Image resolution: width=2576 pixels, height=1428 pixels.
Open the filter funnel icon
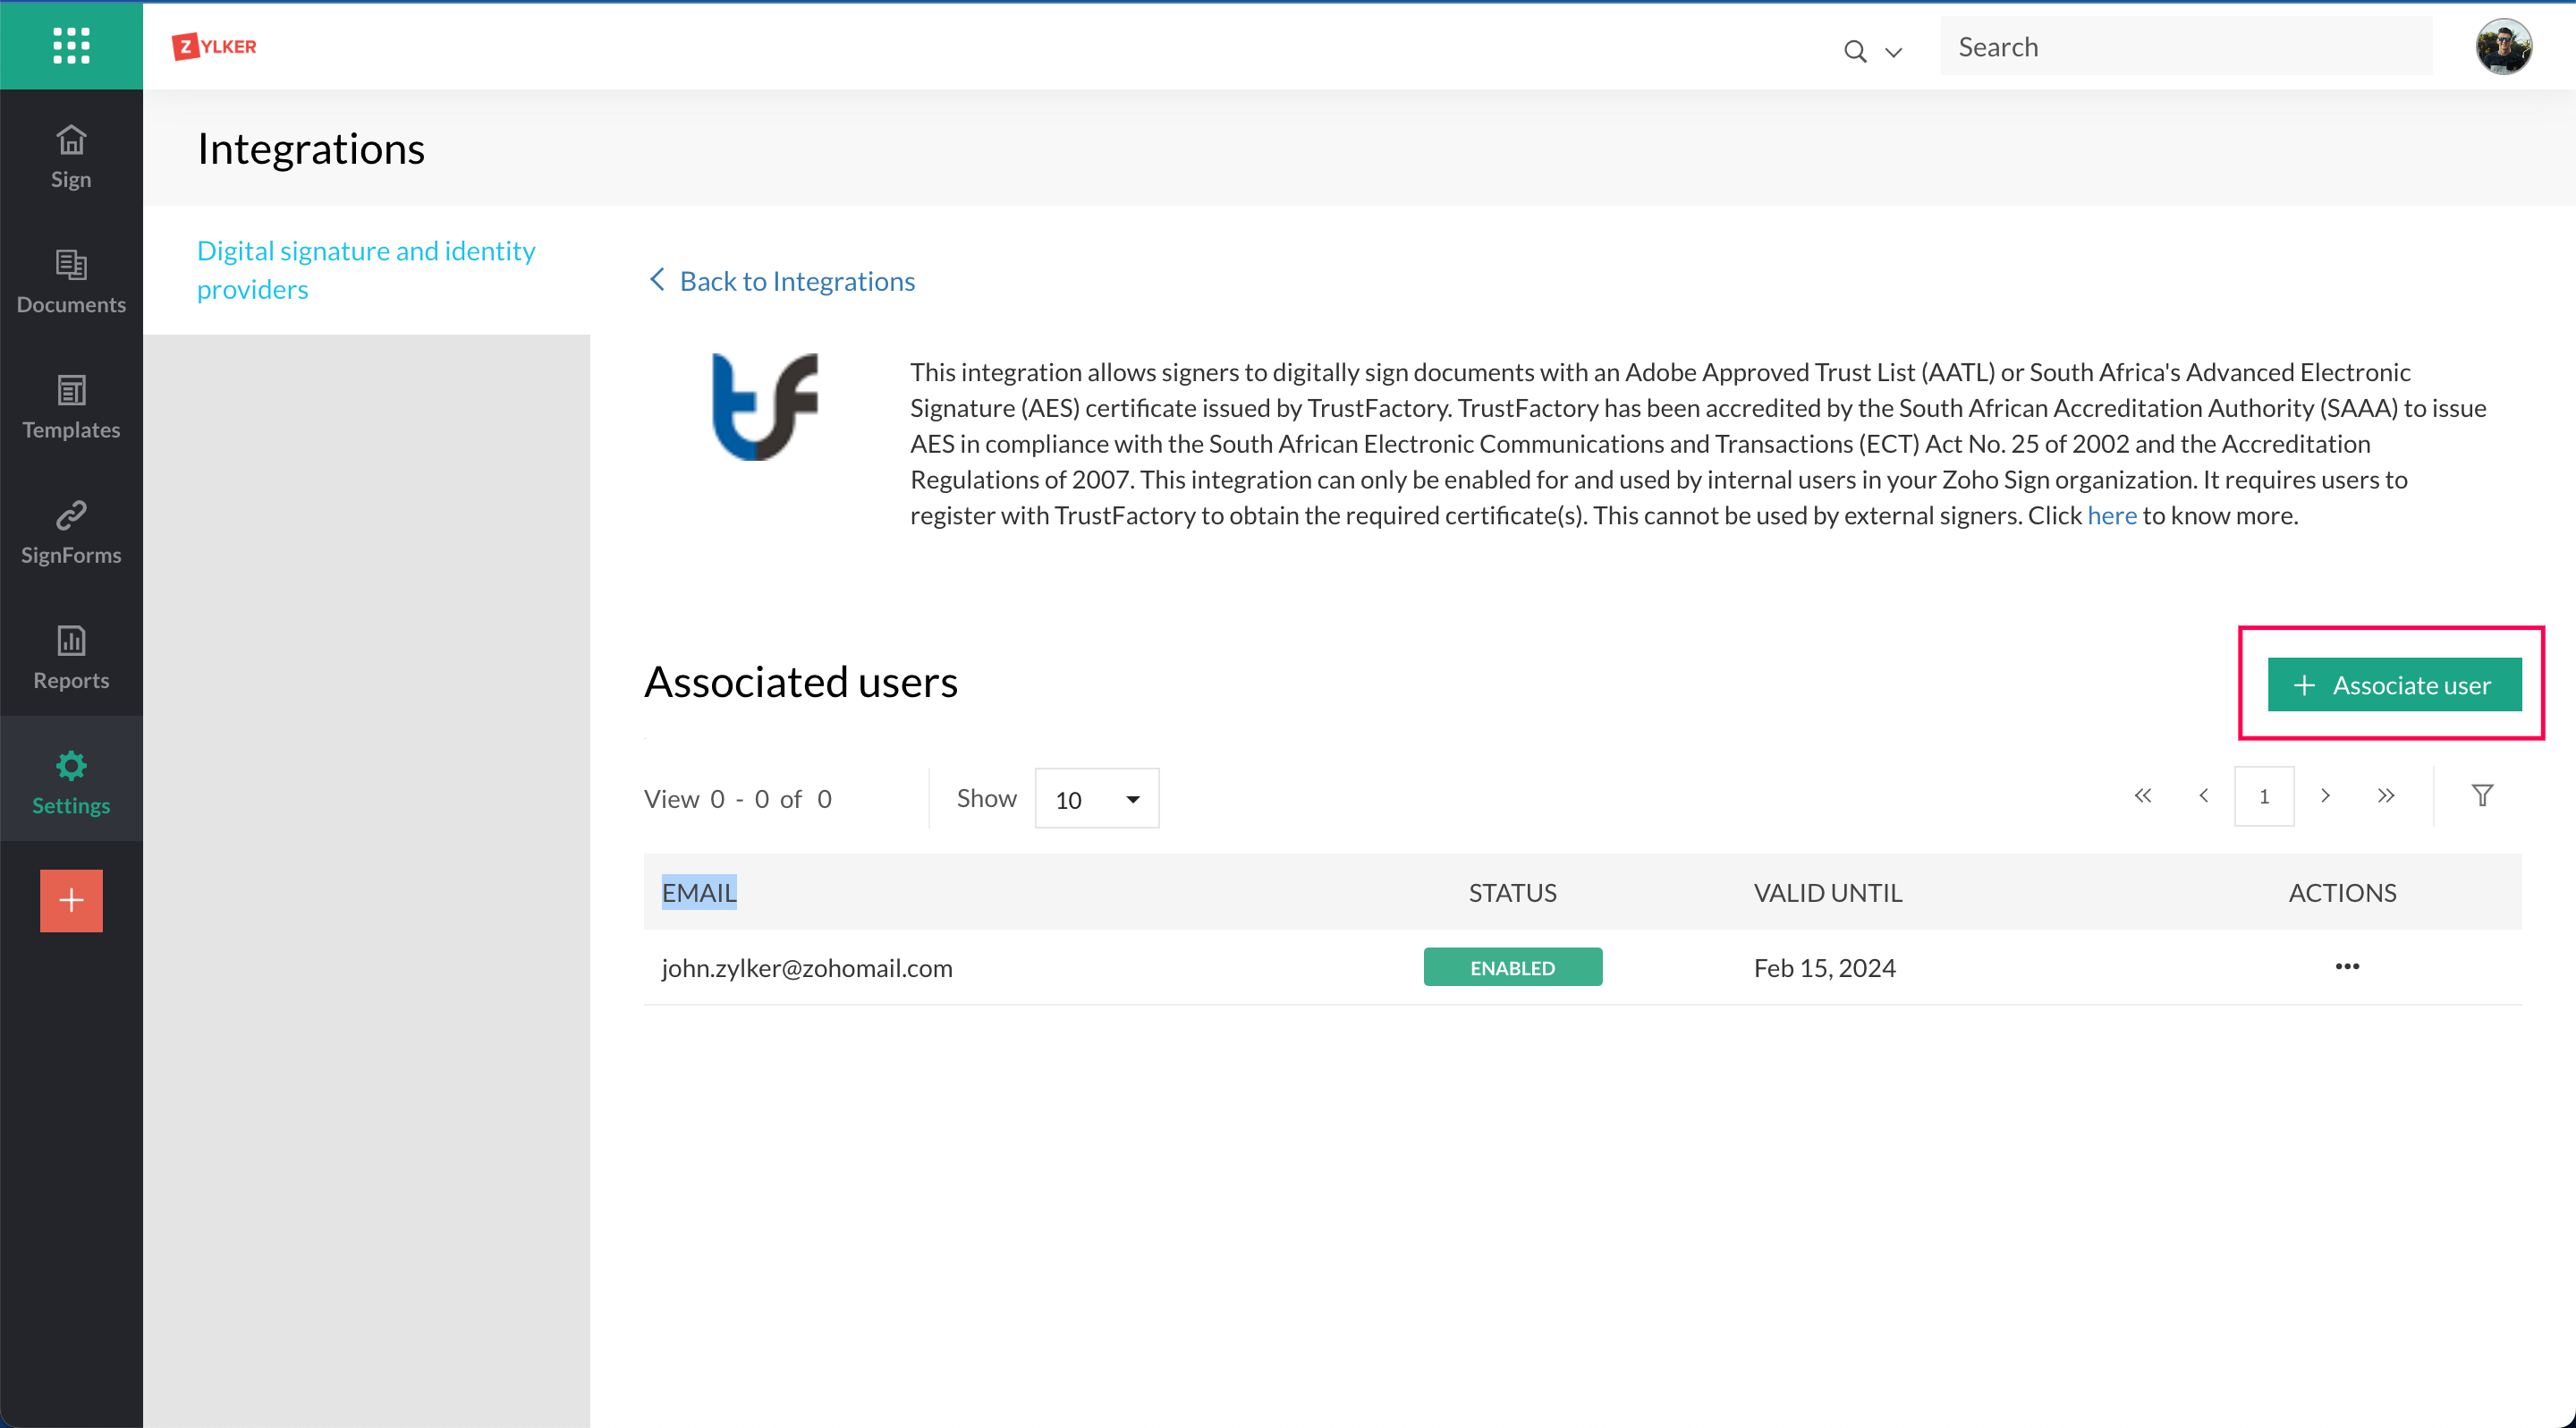point(2482,796)
